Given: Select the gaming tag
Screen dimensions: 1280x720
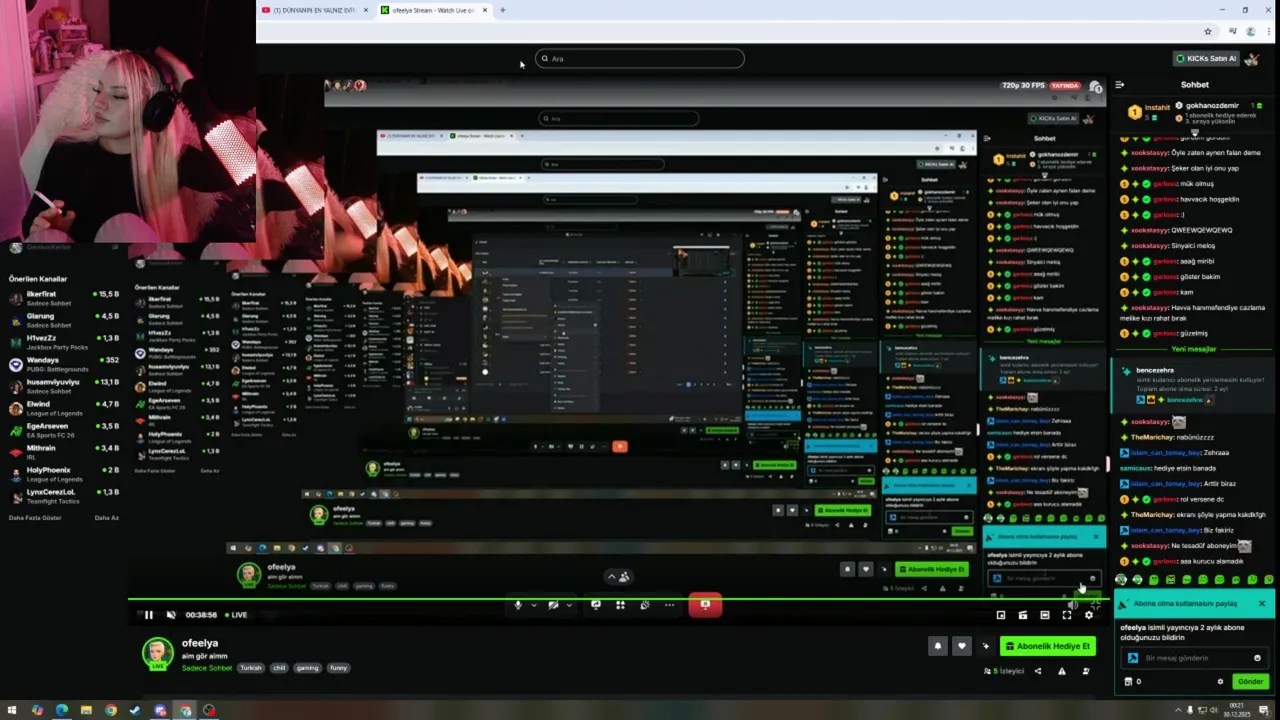Looking at the screenshot, I should point(307,667).
